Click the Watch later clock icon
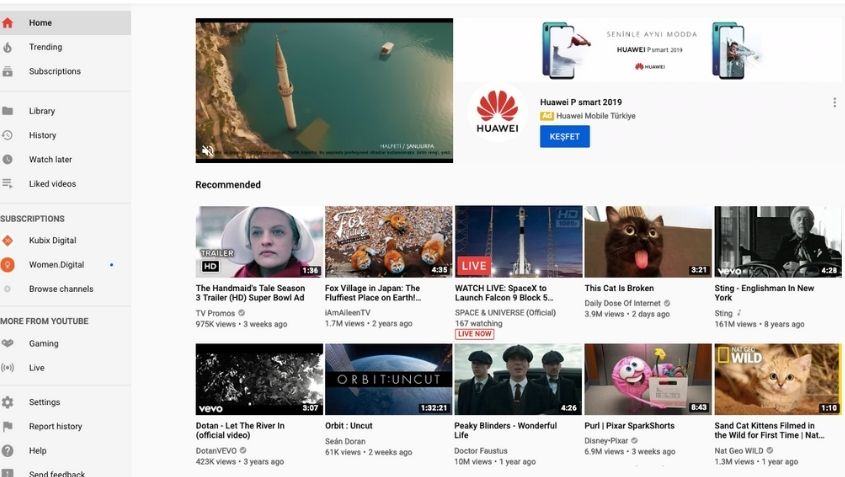Image resolution: width=845 pixels, height=477 pixels. [x=8, y=160]
